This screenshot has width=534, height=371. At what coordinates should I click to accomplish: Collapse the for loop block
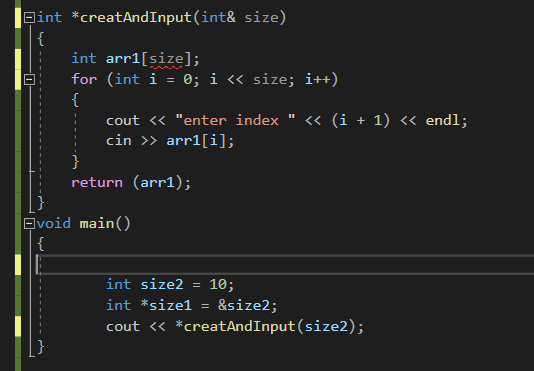(29, 80)
